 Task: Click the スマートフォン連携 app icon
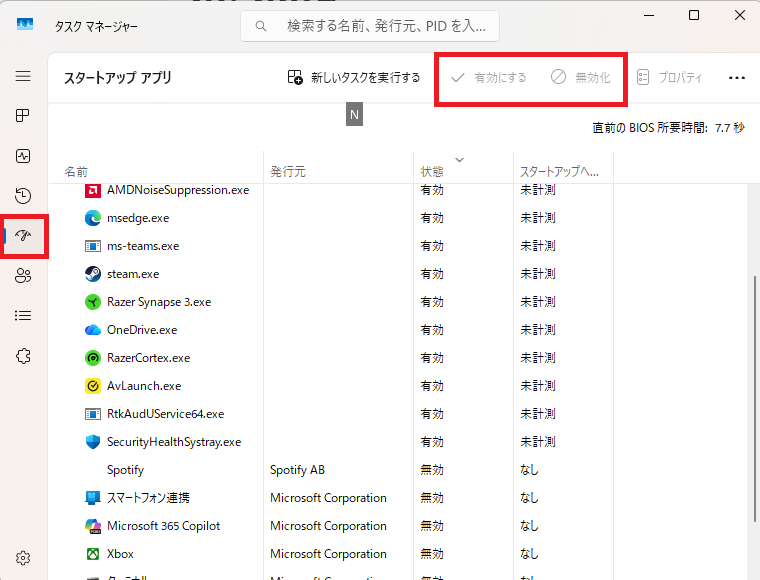pyautogui.click(x=93, y=498)
